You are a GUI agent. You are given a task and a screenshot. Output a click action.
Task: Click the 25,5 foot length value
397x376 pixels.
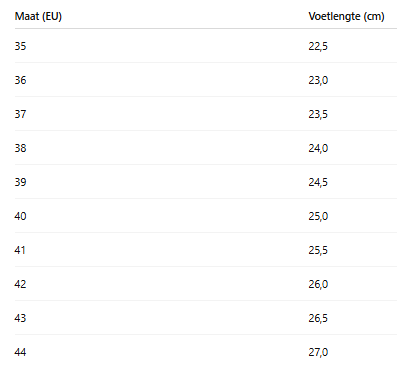click(x=318, y=250)
